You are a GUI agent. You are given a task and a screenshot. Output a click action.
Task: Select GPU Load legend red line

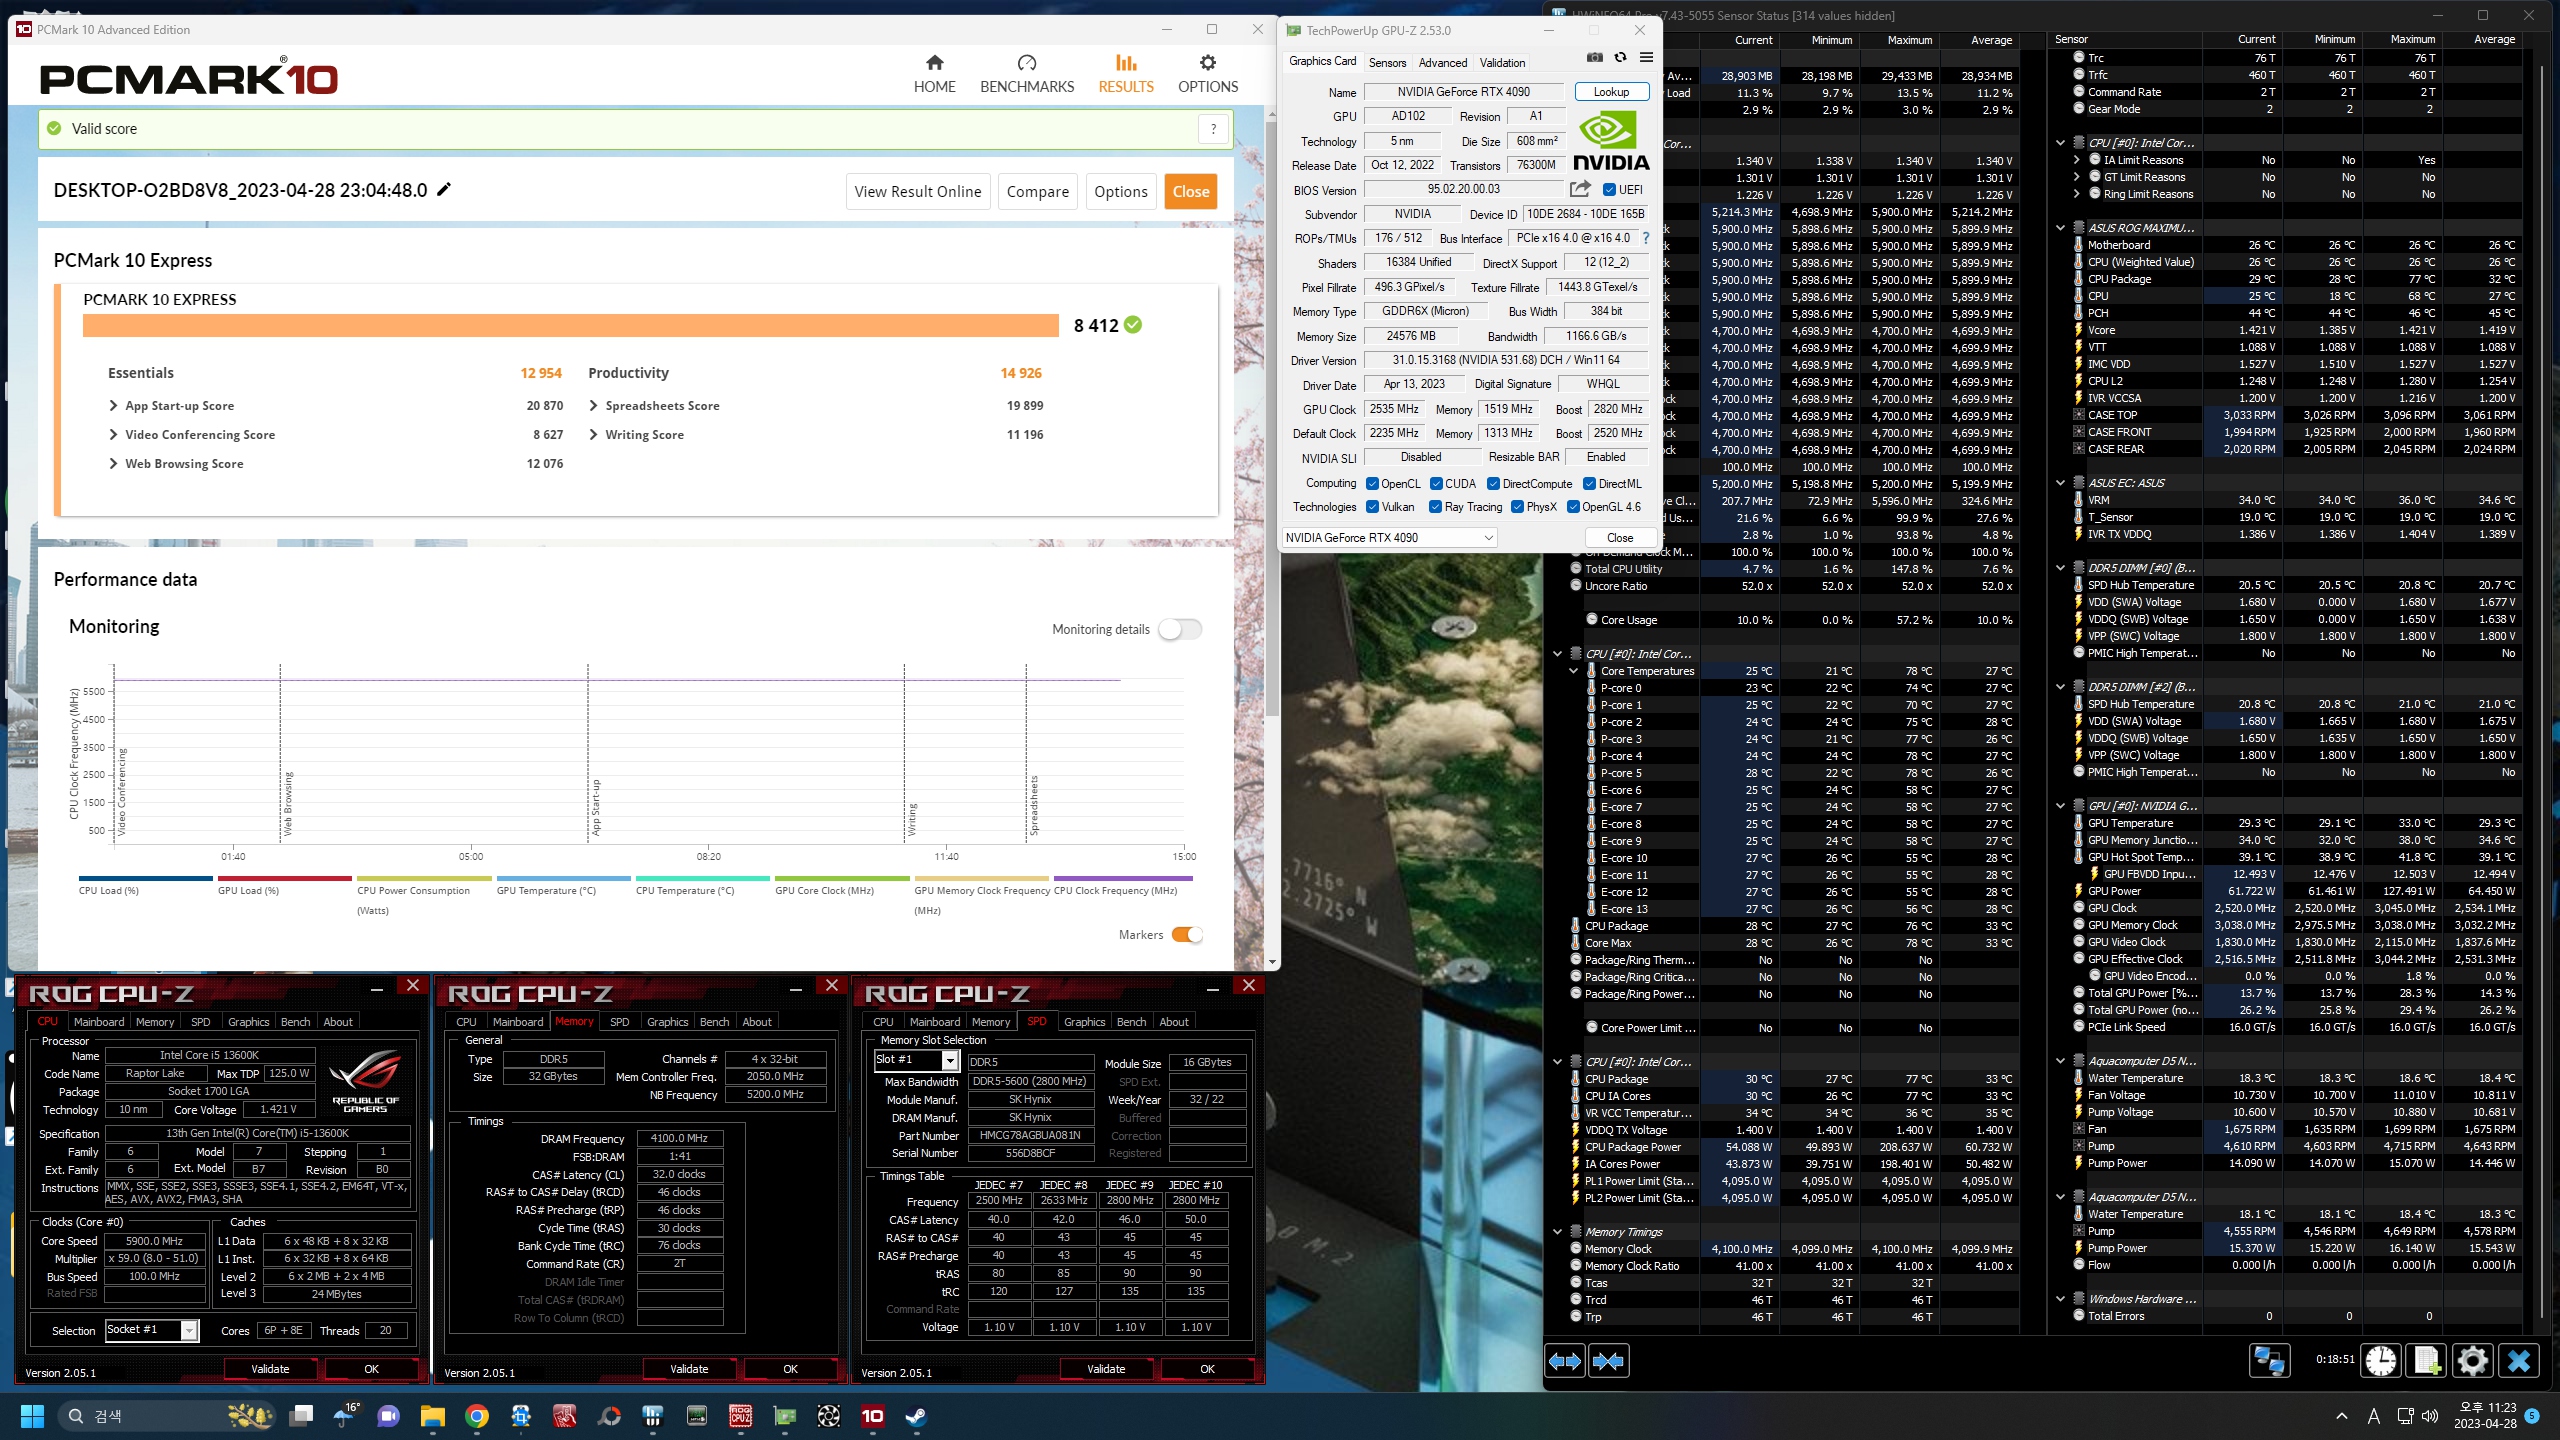pos(285,879)
